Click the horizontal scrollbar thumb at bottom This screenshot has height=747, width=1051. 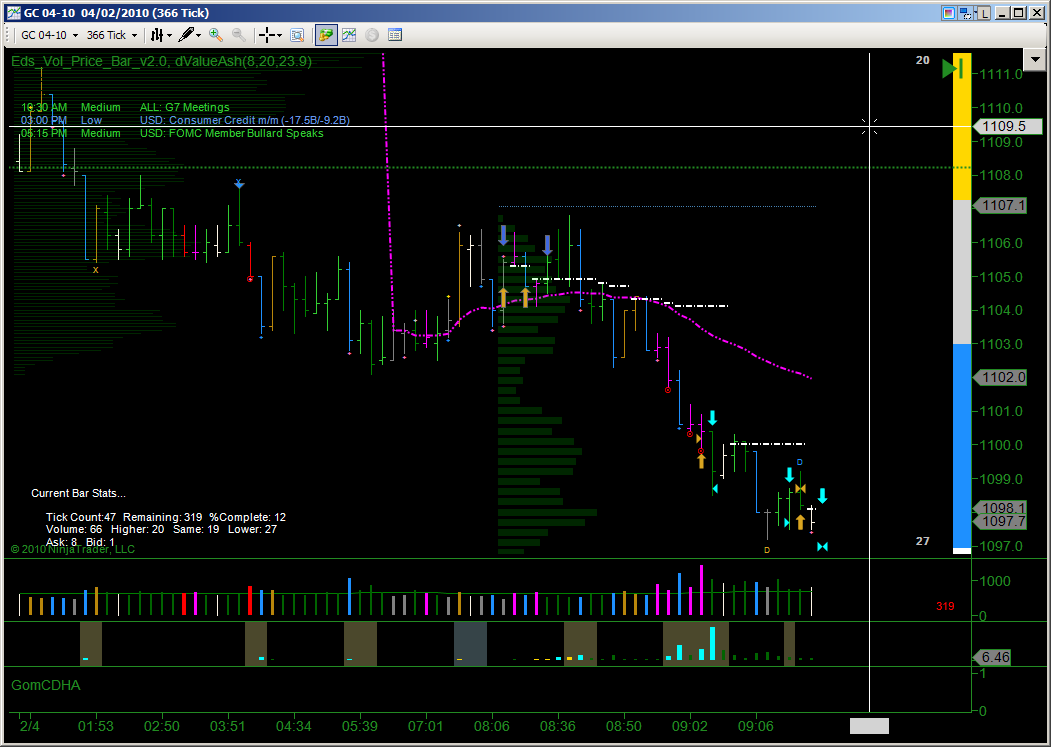(869, 726)
